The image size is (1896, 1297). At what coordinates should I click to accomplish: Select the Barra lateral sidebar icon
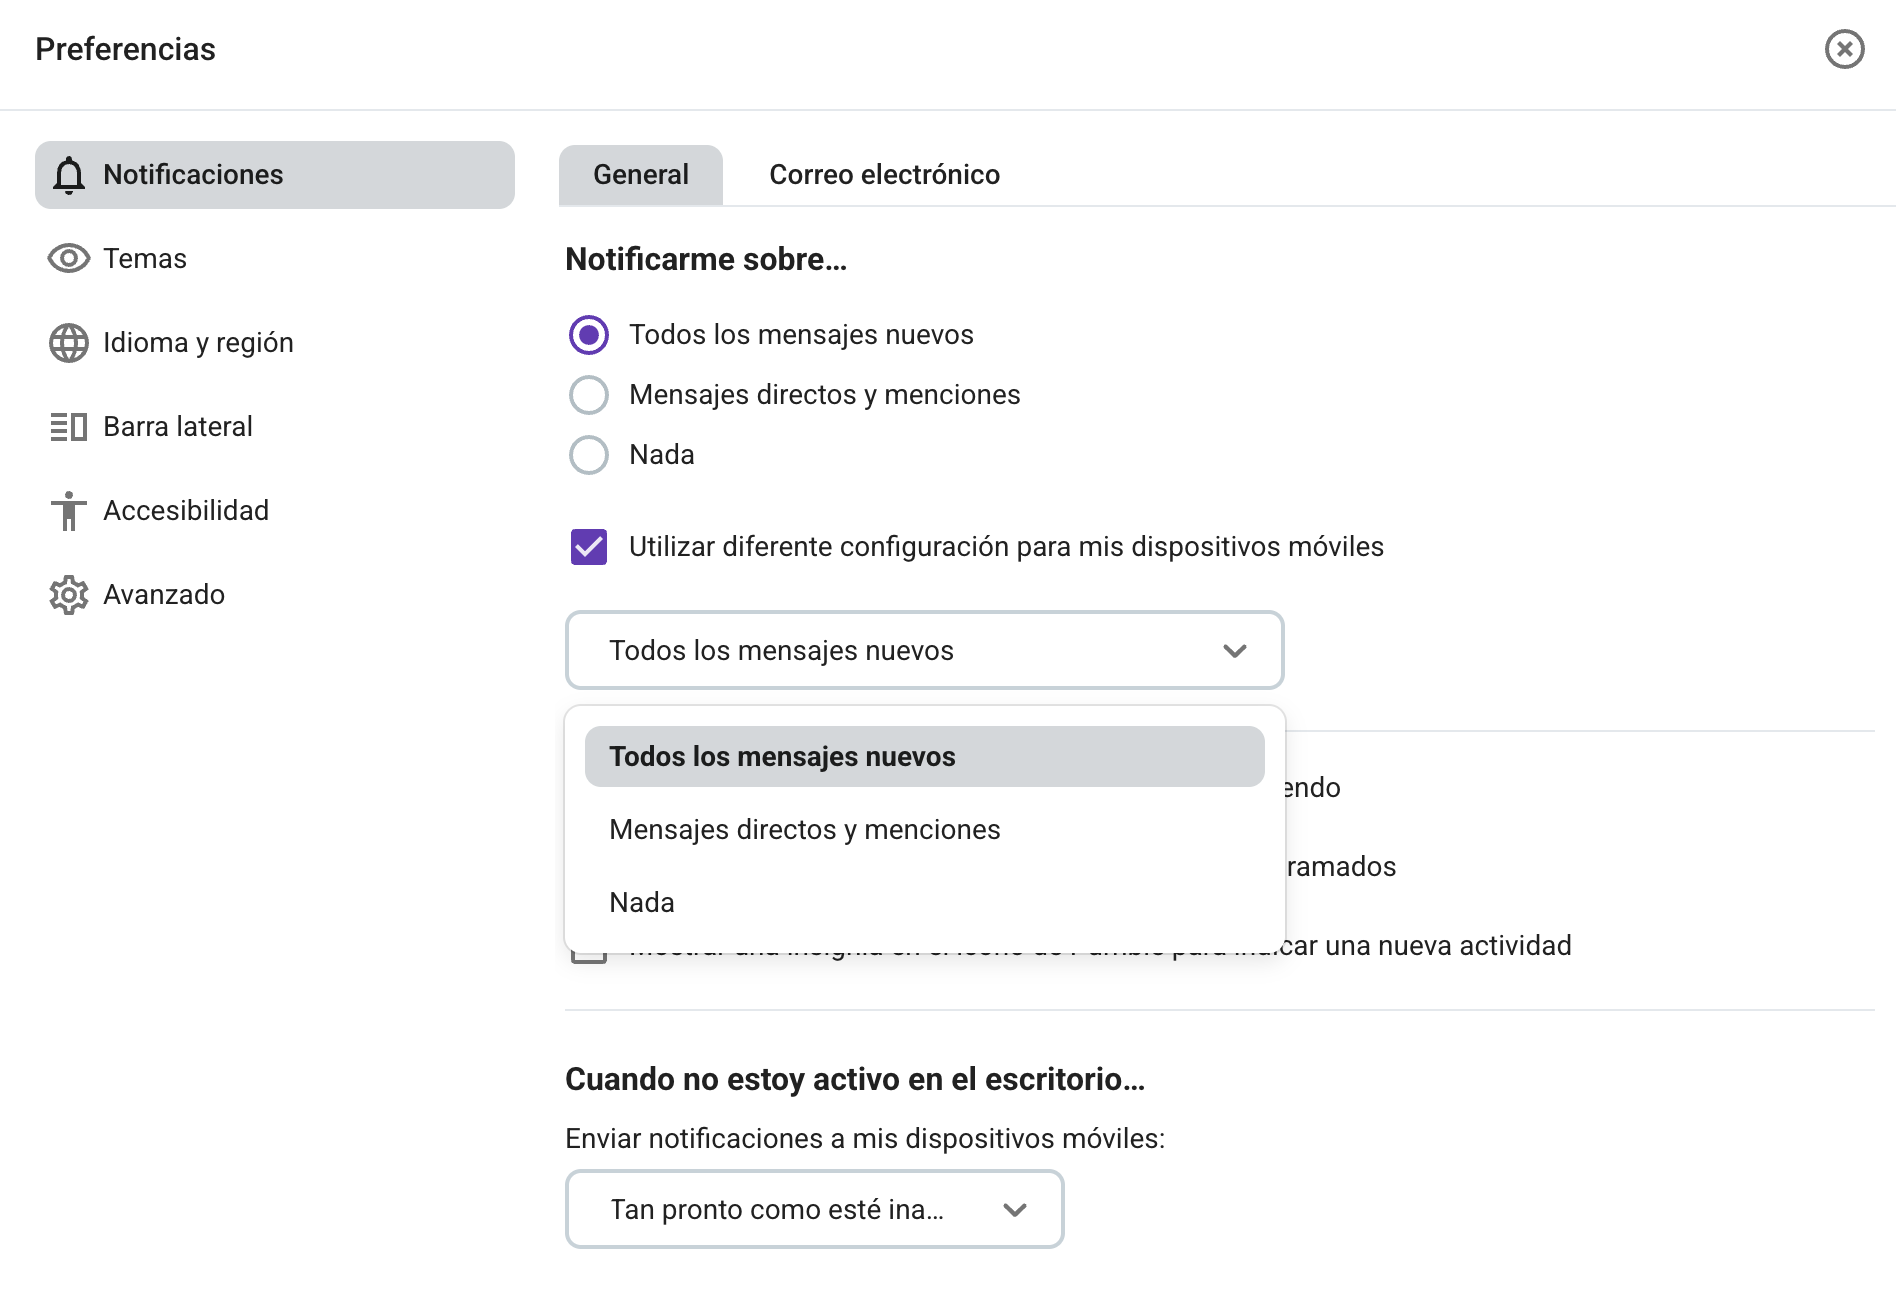68,426
